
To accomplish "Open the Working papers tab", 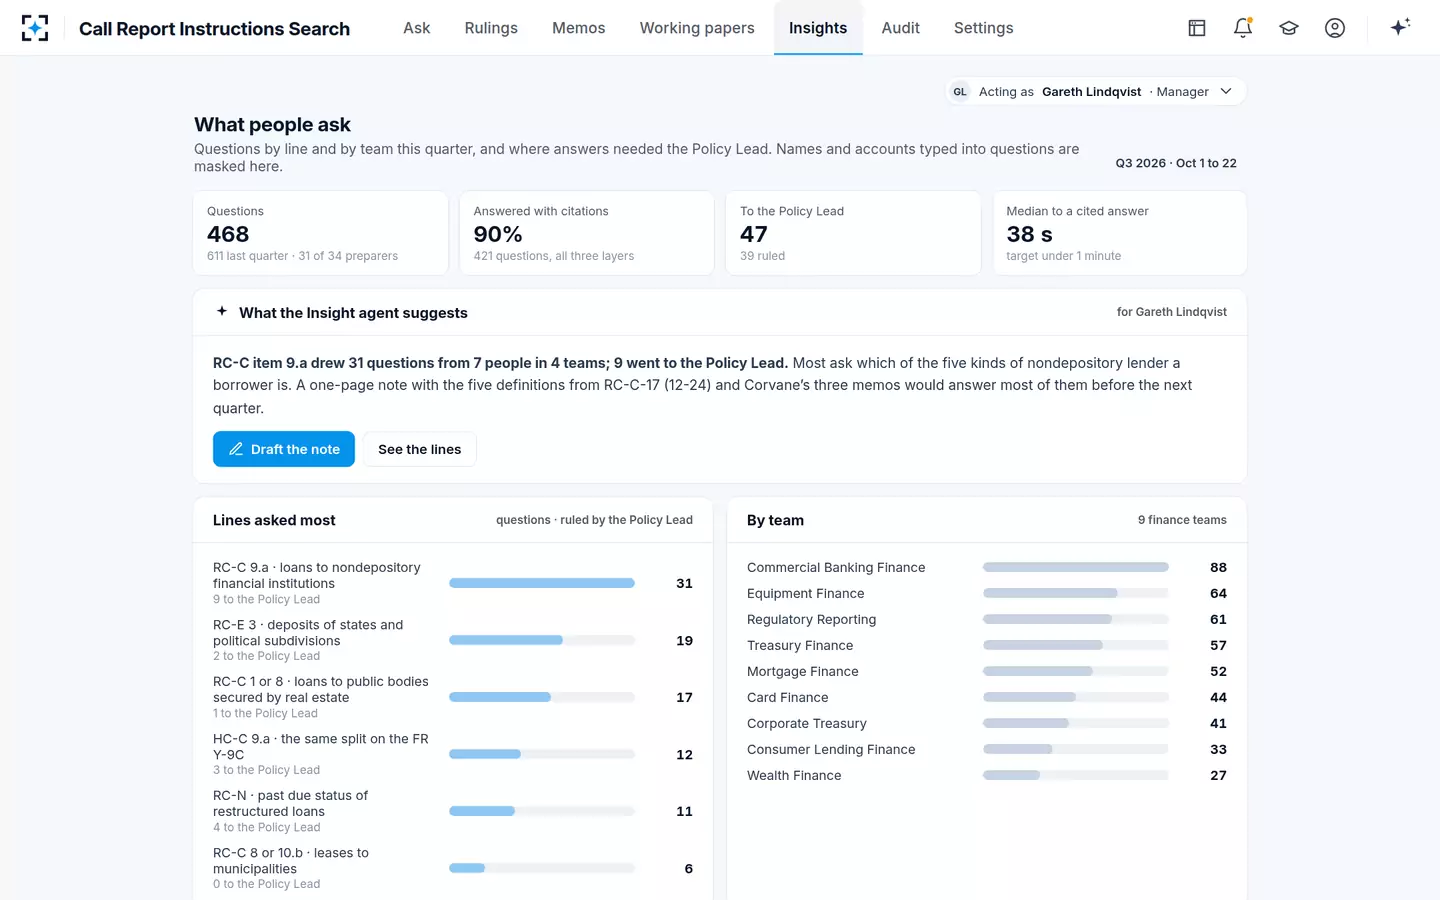I will point(697,28).
